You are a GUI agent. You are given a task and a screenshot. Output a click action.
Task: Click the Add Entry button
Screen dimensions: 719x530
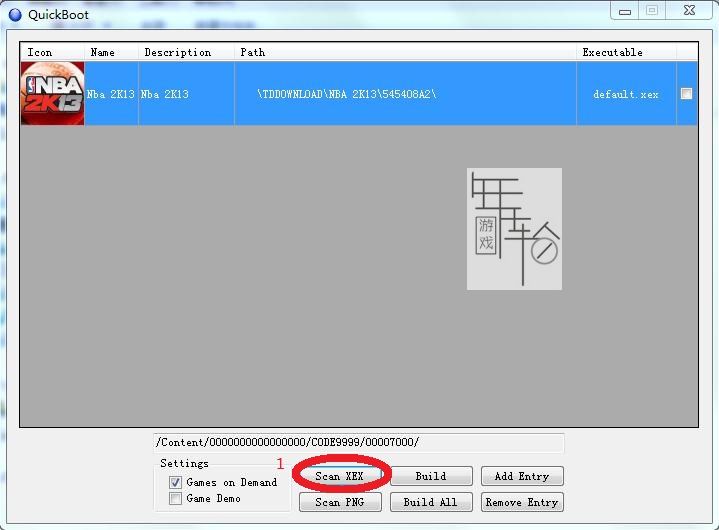(x=522, y=476)
